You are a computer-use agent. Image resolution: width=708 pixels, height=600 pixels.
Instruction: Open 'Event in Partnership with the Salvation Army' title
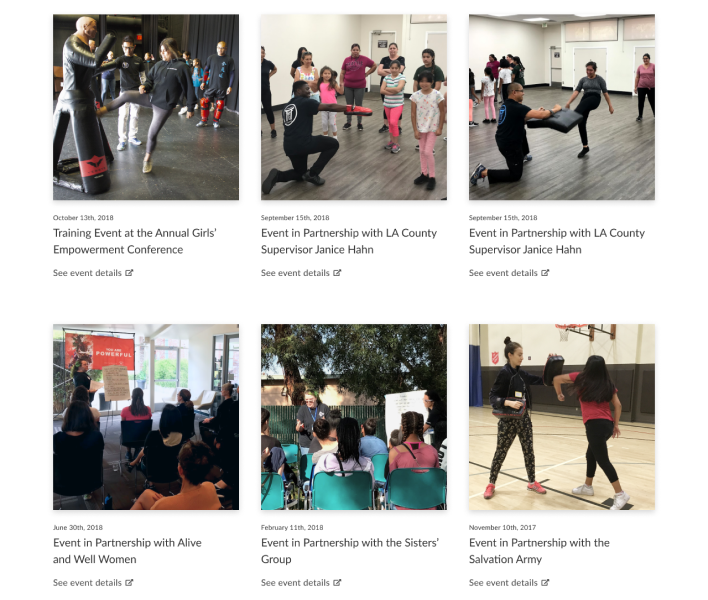pos(539,551)
